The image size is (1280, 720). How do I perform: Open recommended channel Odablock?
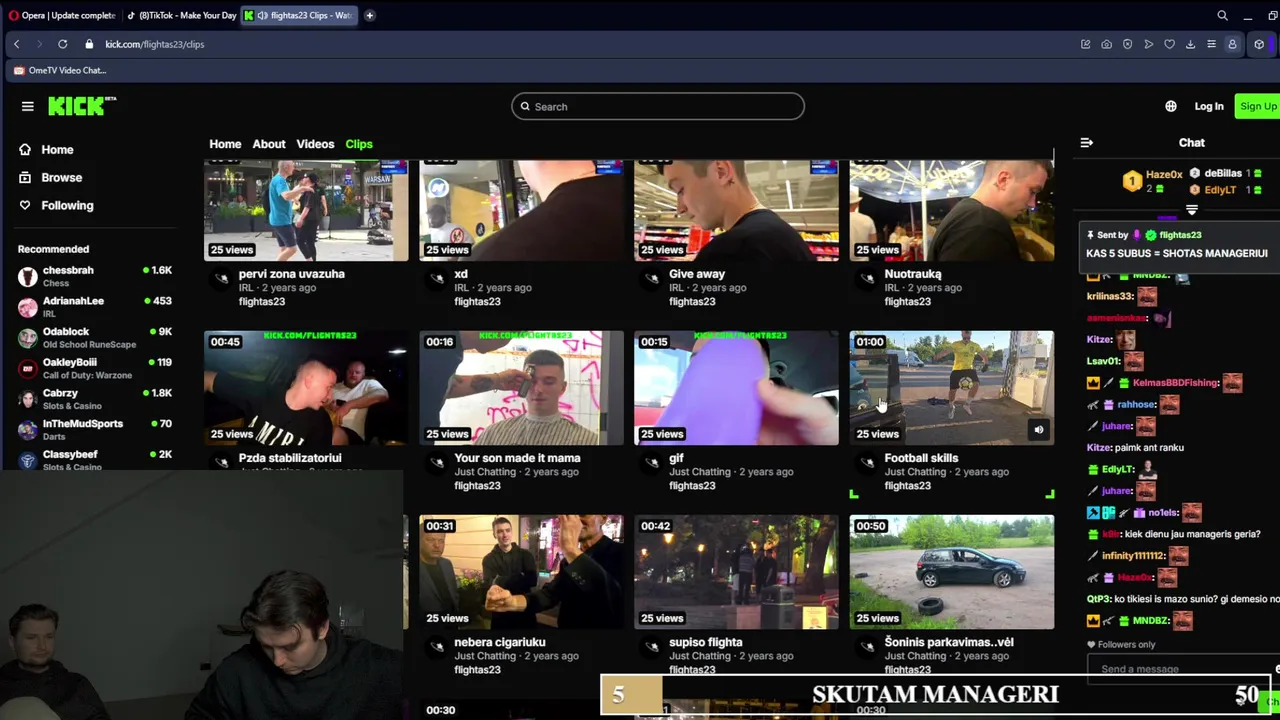point(95,337)
